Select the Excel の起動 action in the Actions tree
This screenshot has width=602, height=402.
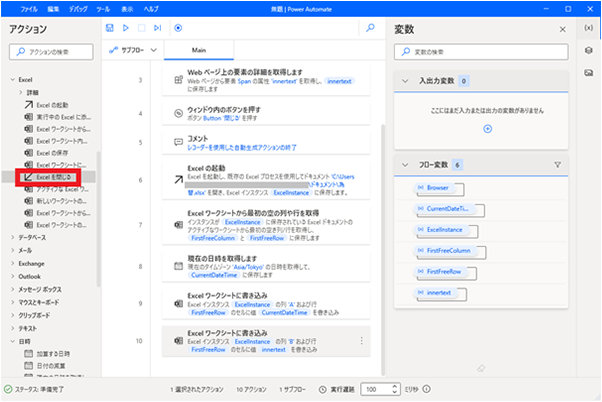pos(52,105)
